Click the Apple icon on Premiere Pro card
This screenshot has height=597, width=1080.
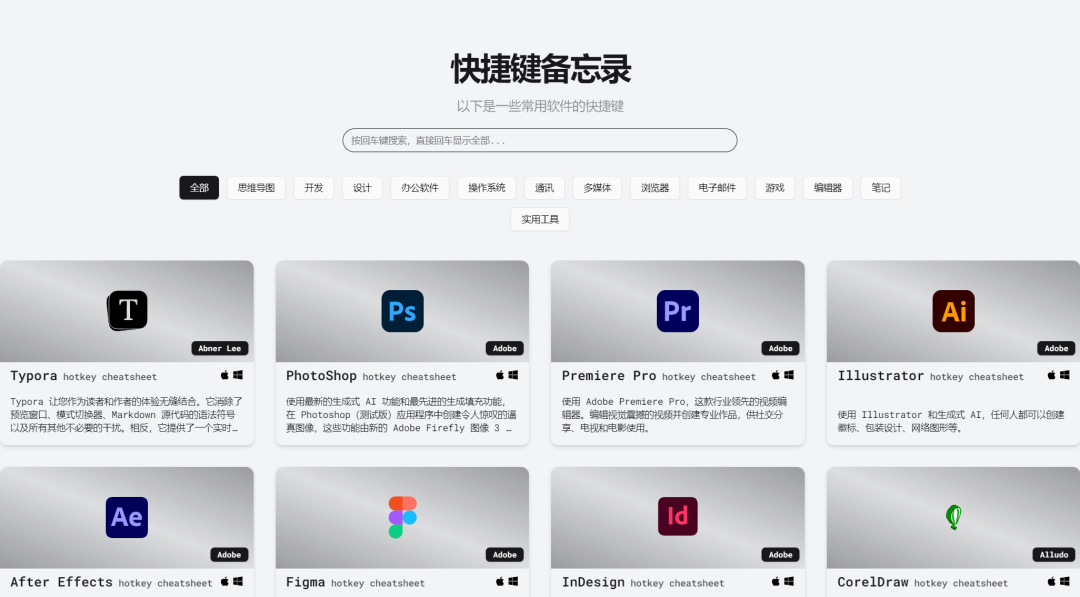coord(776,375)
